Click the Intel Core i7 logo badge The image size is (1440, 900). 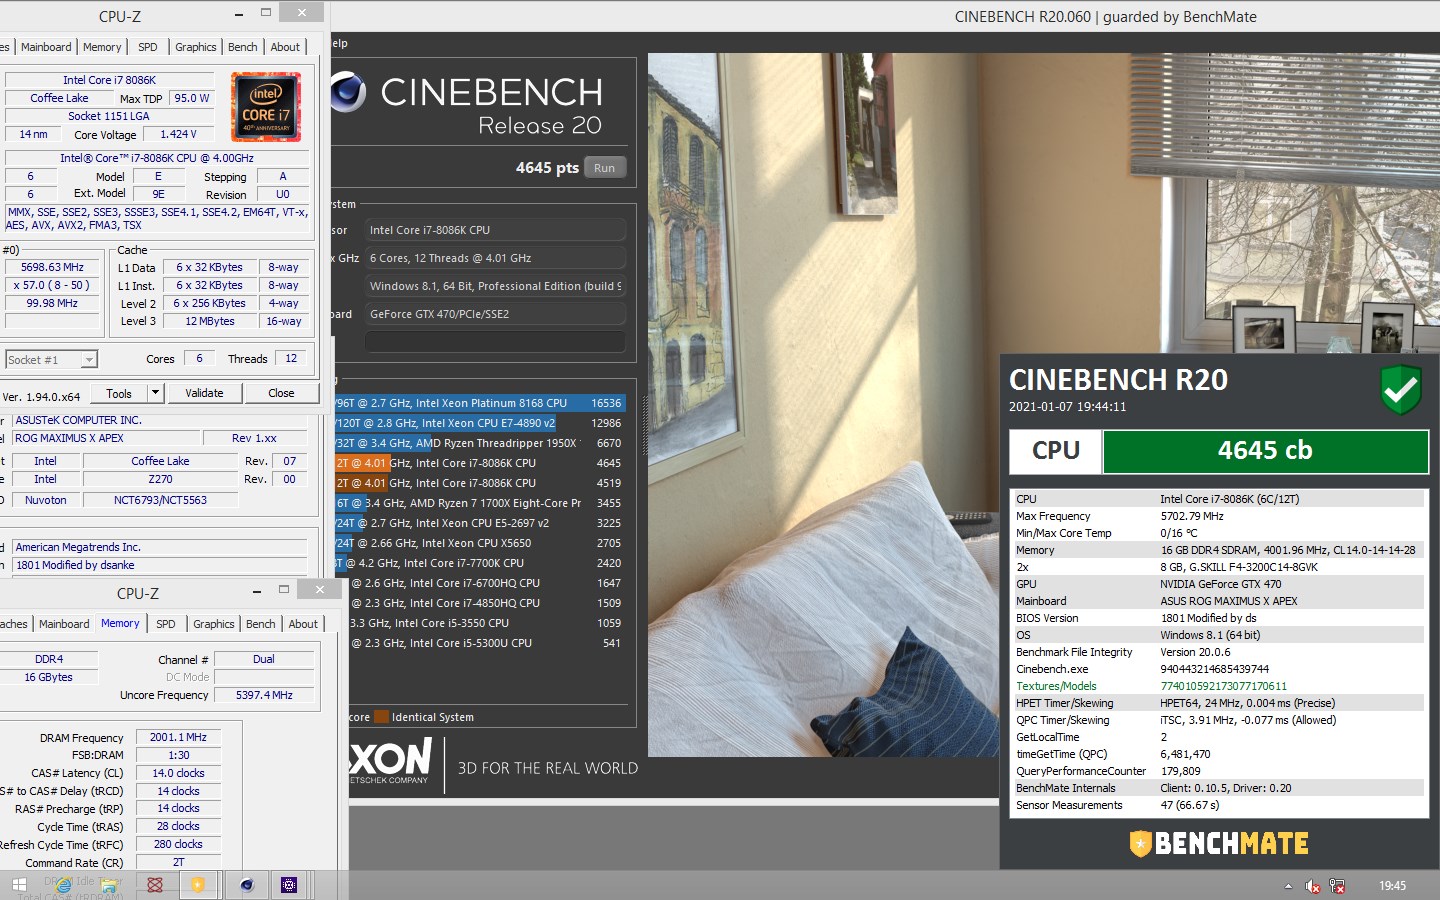tap(266, 107)
